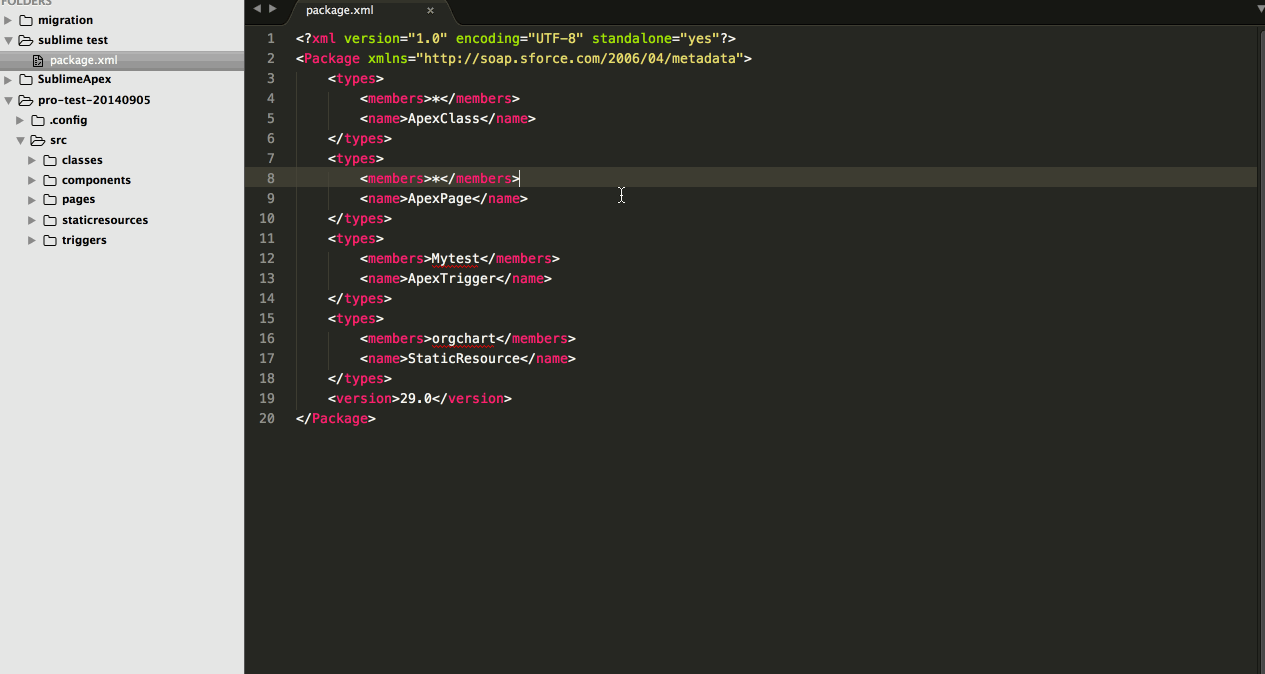Select the migration folder label

(65, 20)
